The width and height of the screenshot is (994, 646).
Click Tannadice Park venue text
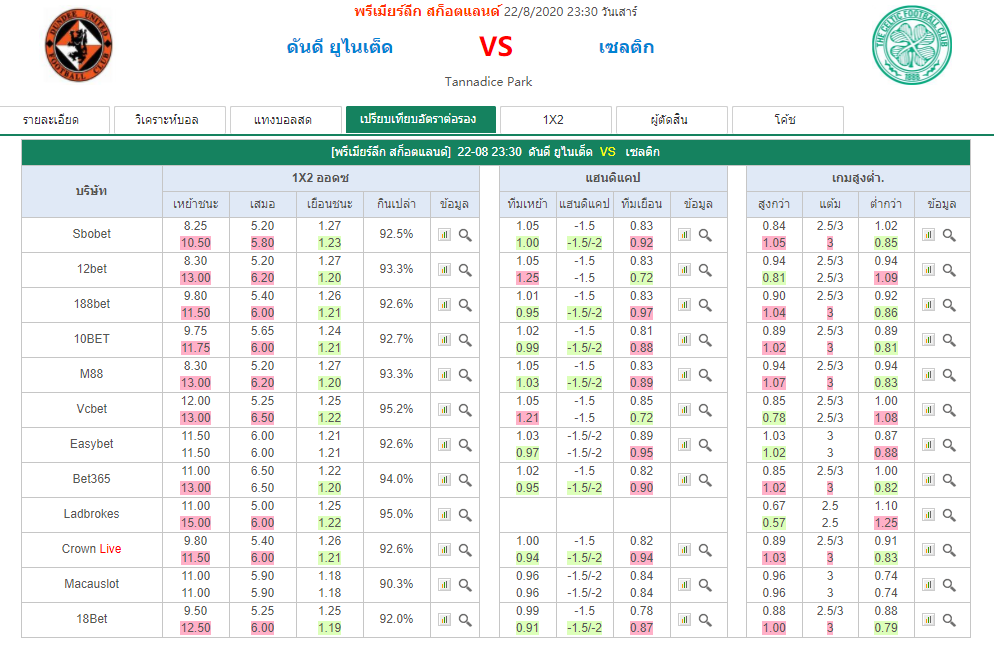[488, 82]
